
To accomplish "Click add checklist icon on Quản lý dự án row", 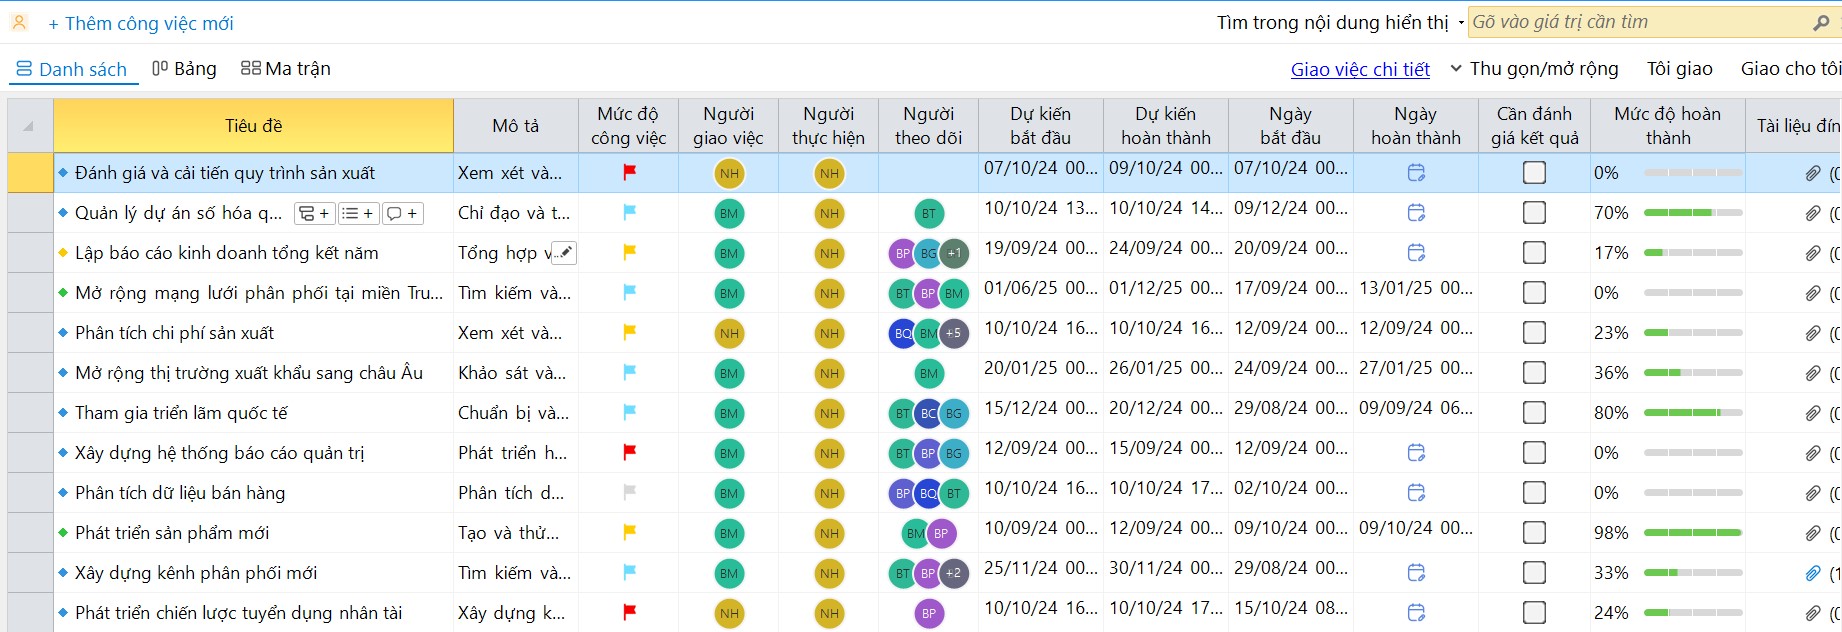I will [x=358, y=213].
